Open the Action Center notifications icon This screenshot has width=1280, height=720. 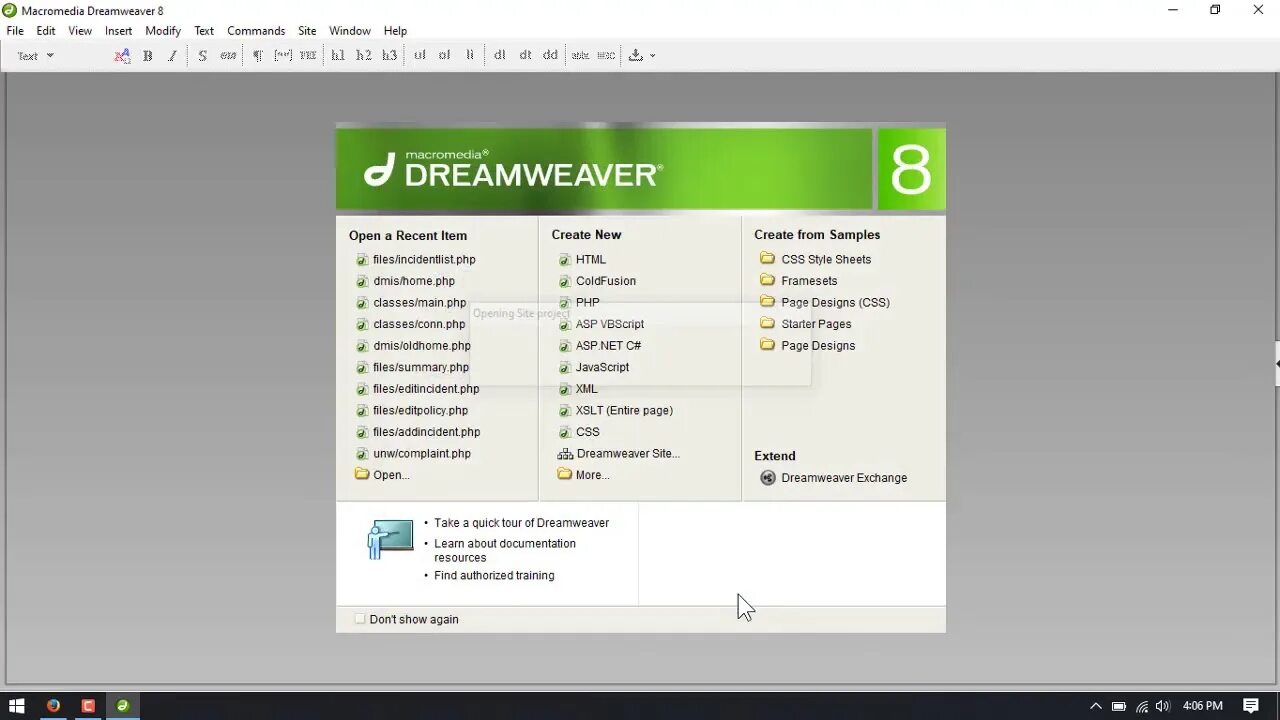1251,706
